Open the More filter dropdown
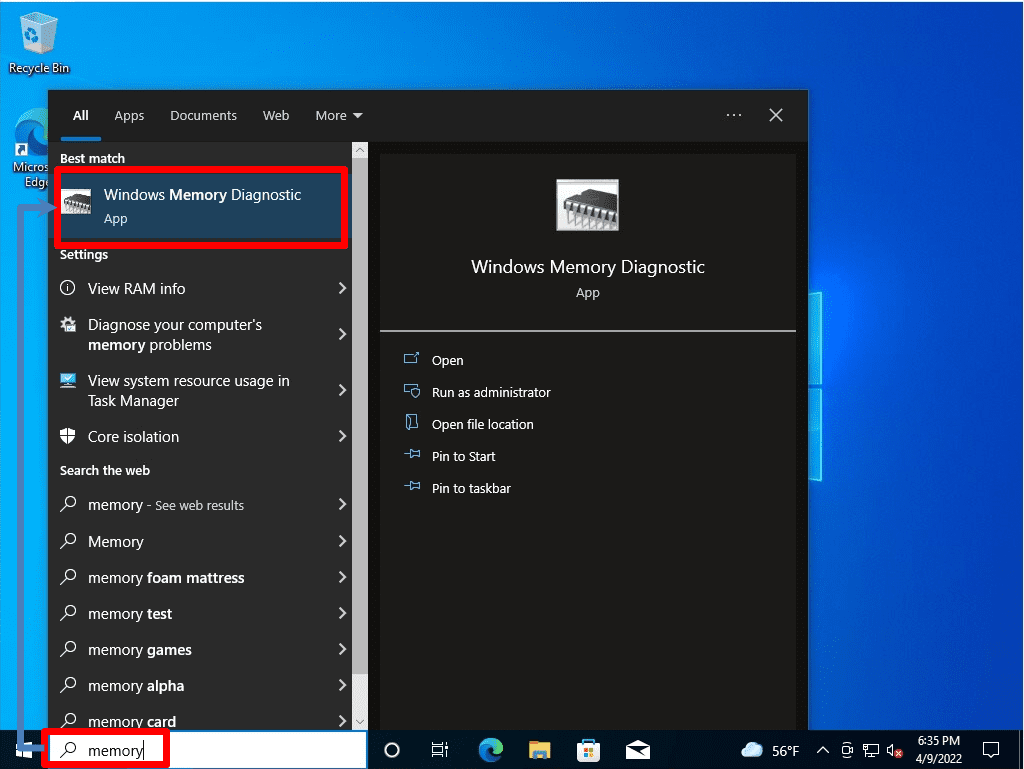The width and height of the screenshot is (1024, 769). pyautogui.click(x=338, y=116)
